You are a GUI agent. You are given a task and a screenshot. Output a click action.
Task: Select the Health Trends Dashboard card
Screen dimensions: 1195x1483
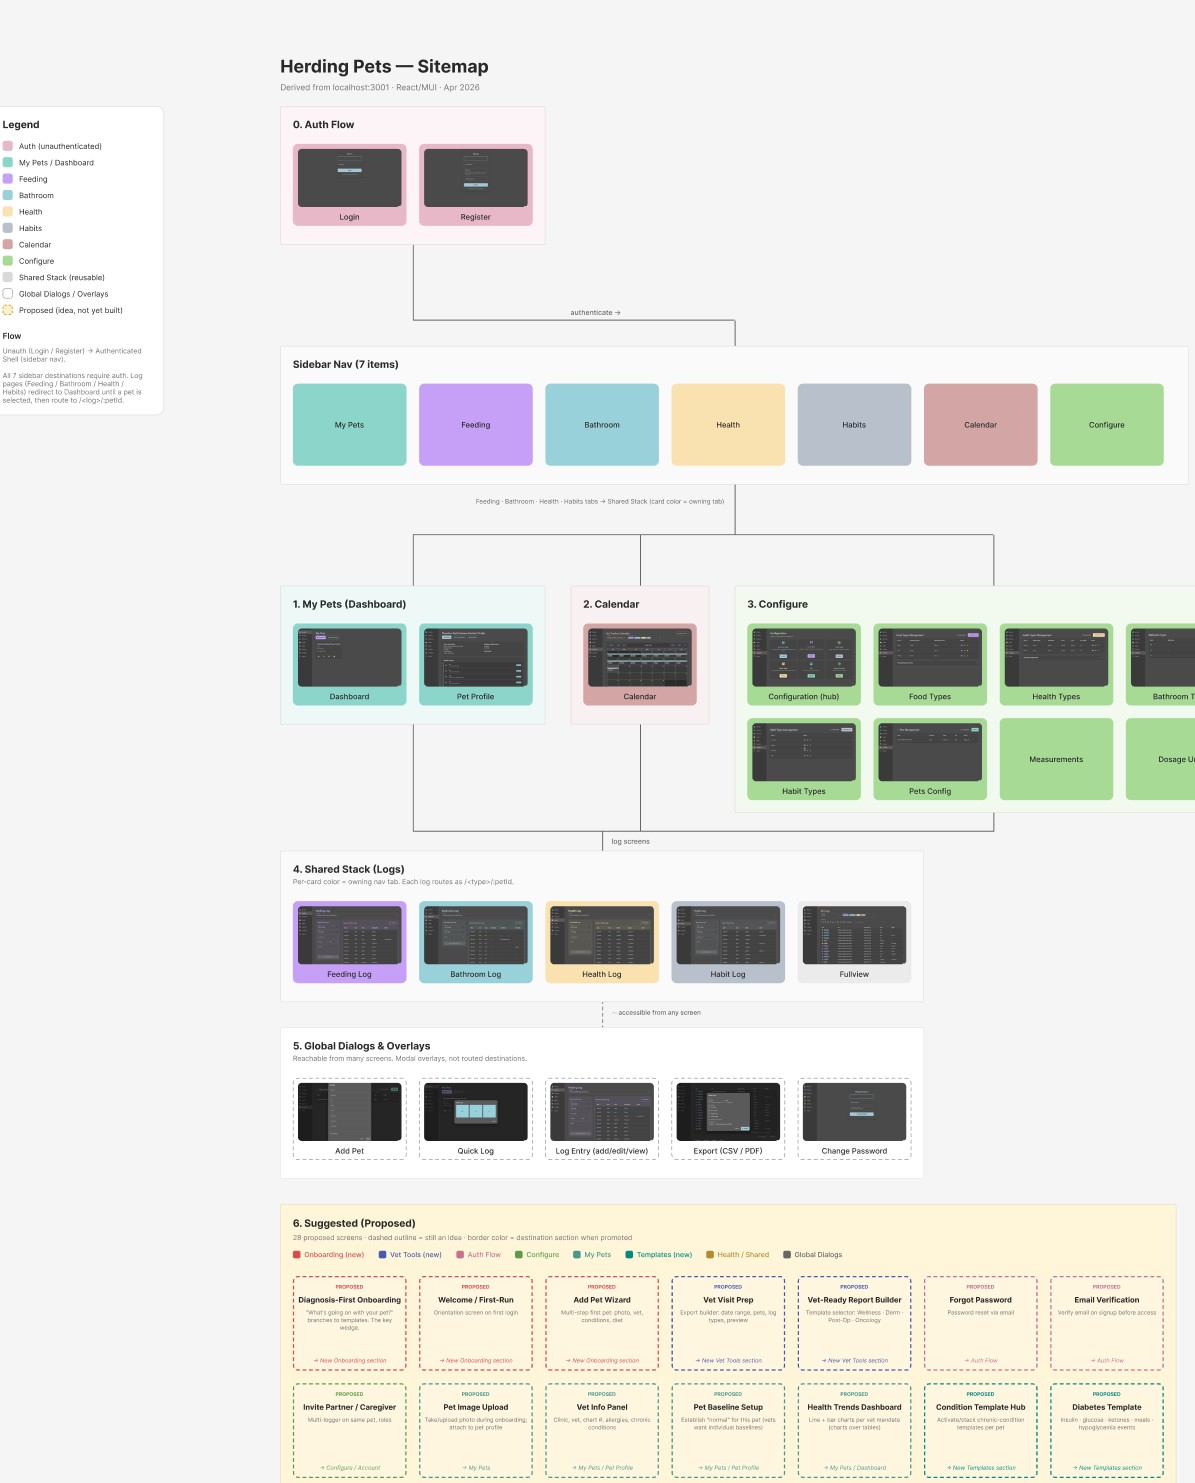(854, 1430)
